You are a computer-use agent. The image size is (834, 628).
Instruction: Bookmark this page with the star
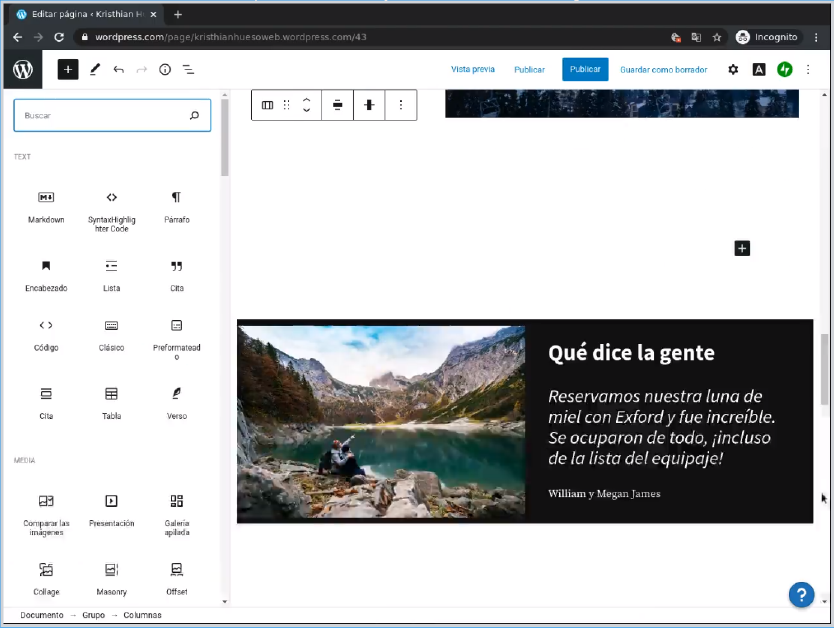(x=717, y=37)
